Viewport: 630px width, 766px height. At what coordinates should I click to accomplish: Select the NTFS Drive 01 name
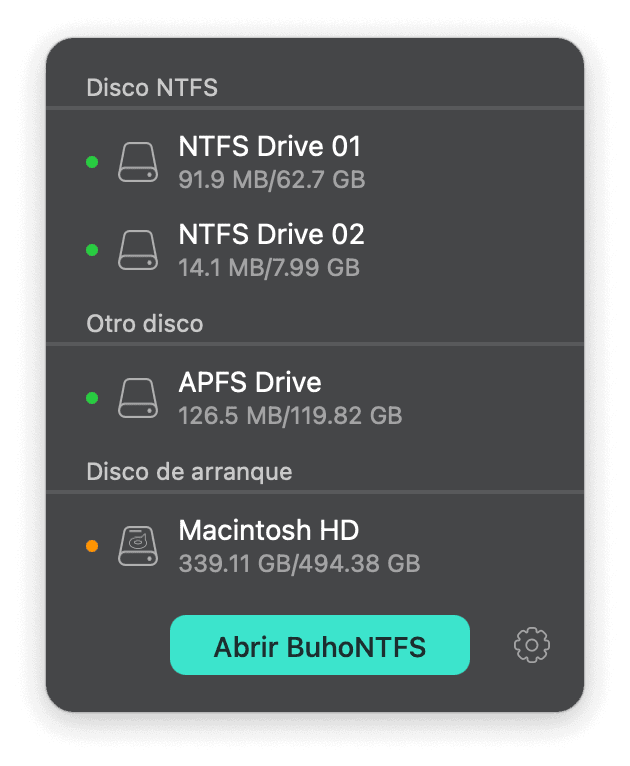click(x=269, y=148)
